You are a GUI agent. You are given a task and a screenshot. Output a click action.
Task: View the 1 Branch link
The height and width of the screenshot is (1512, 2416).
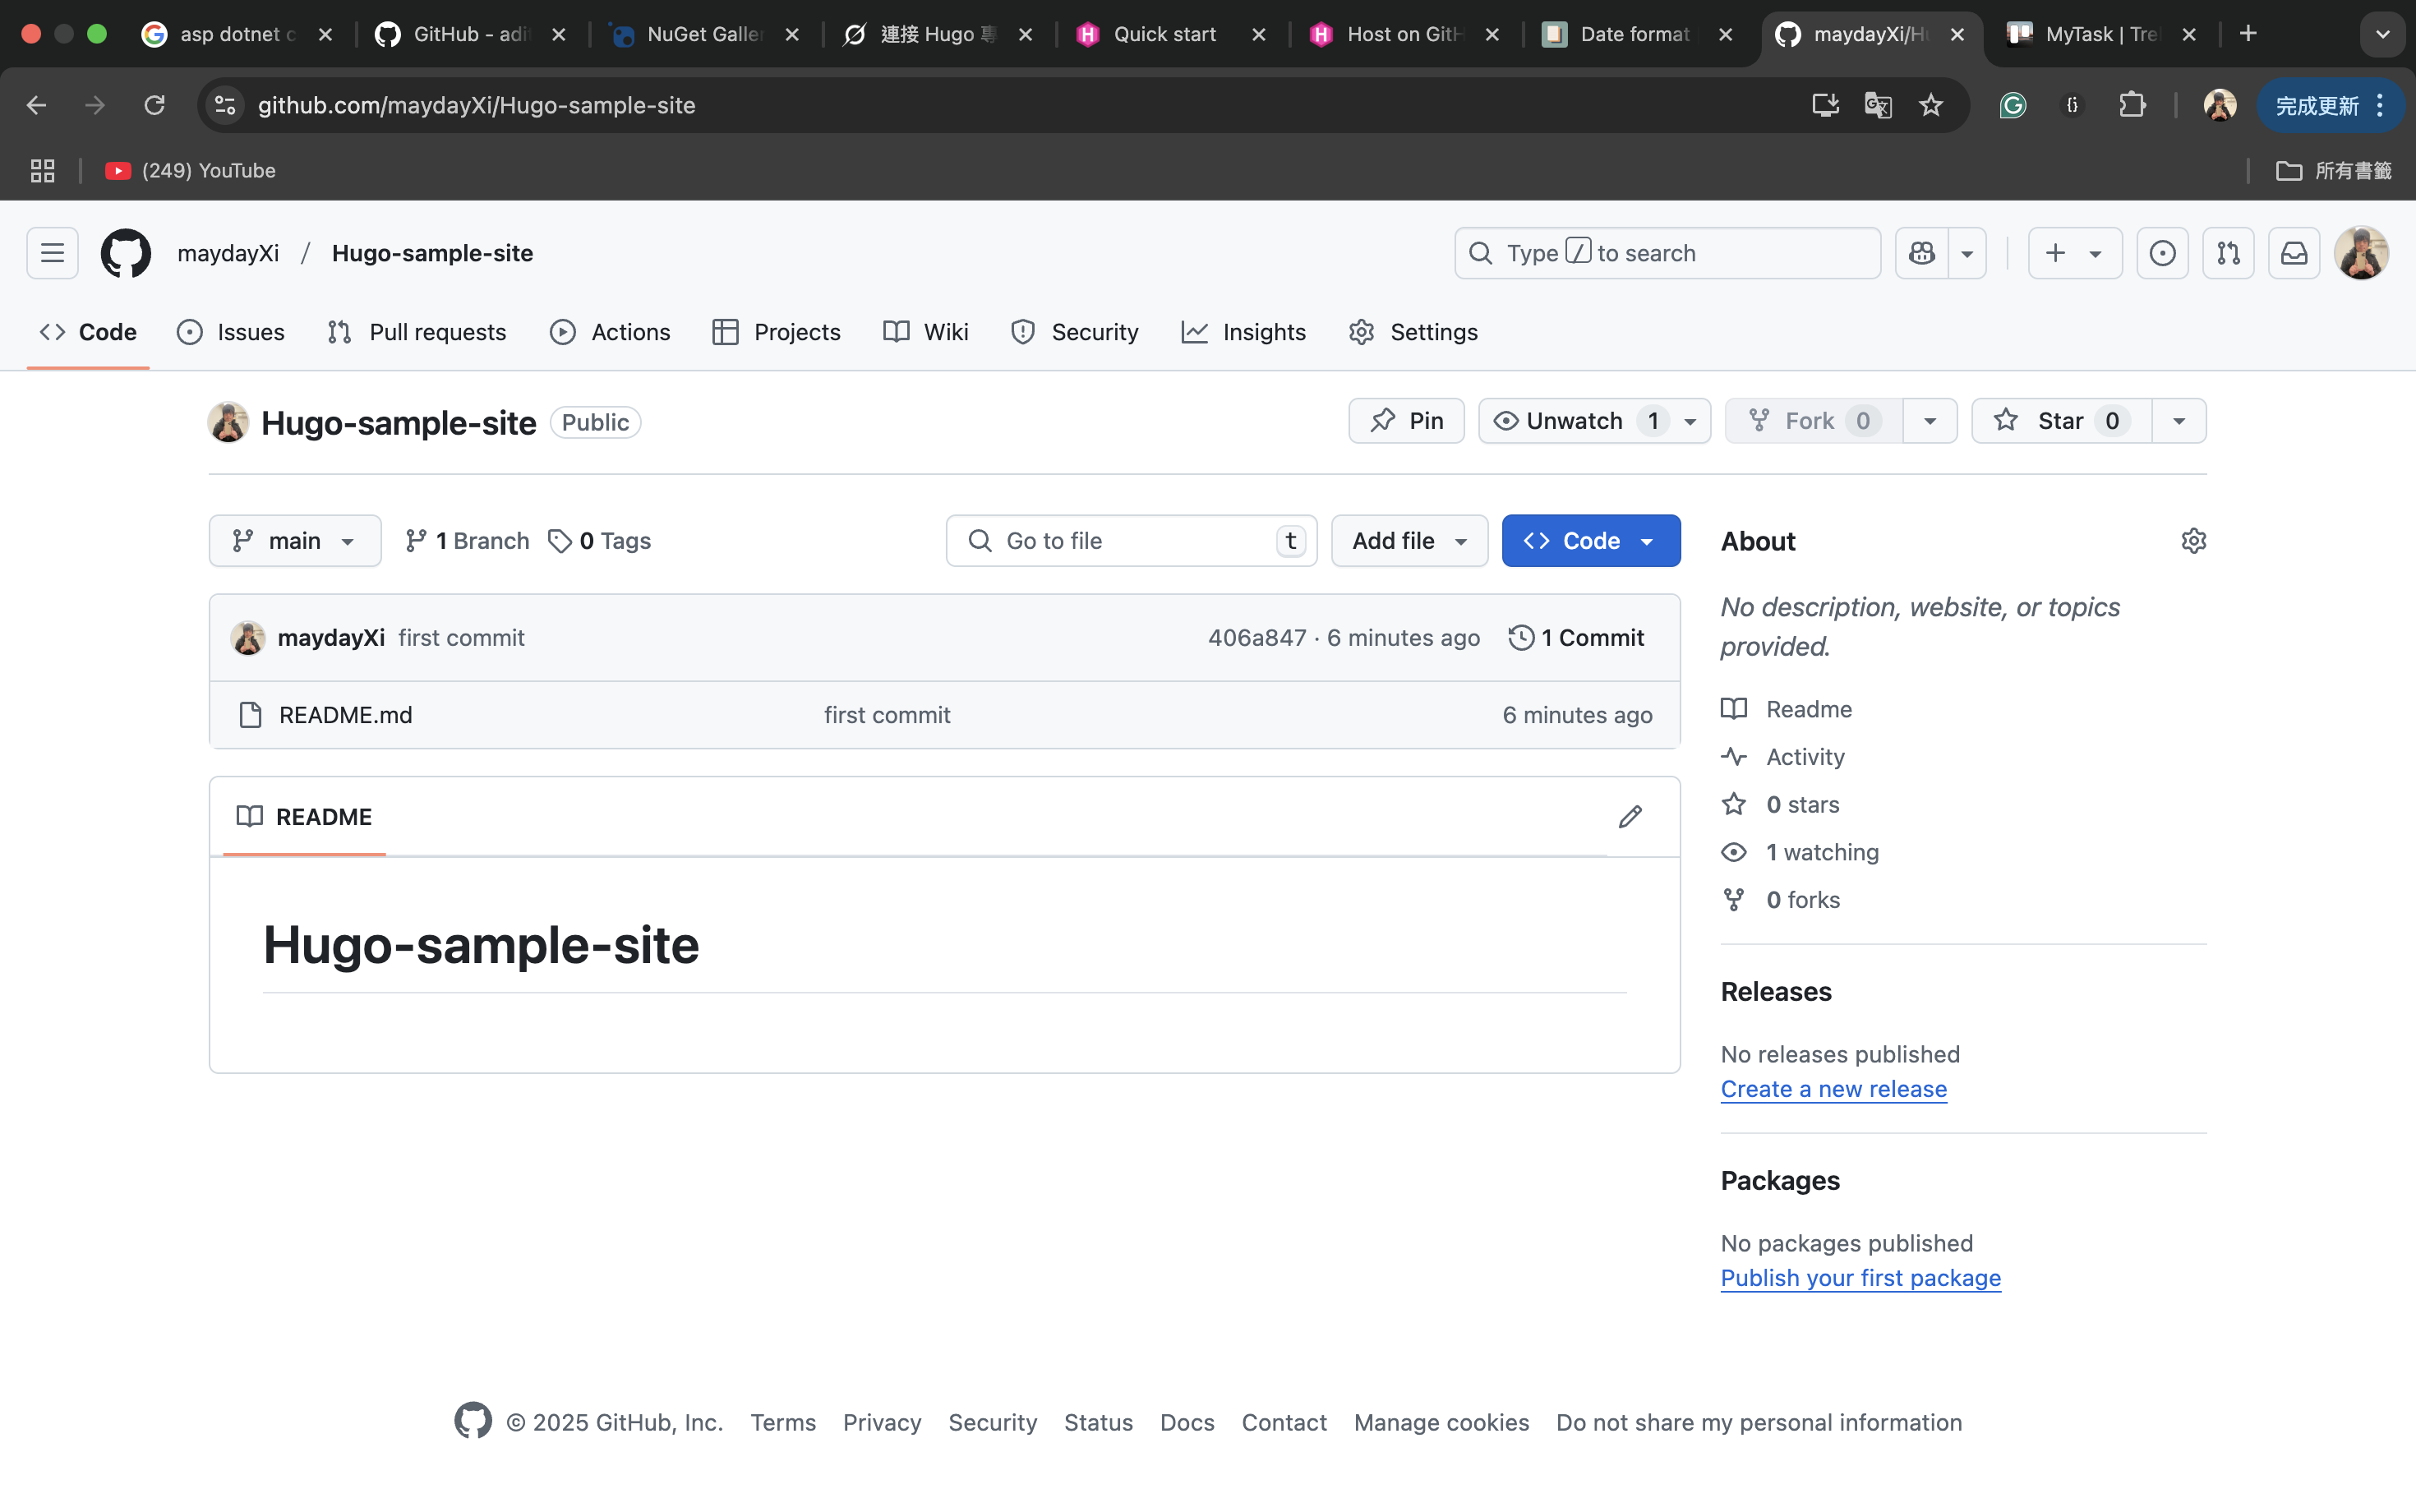467,541
